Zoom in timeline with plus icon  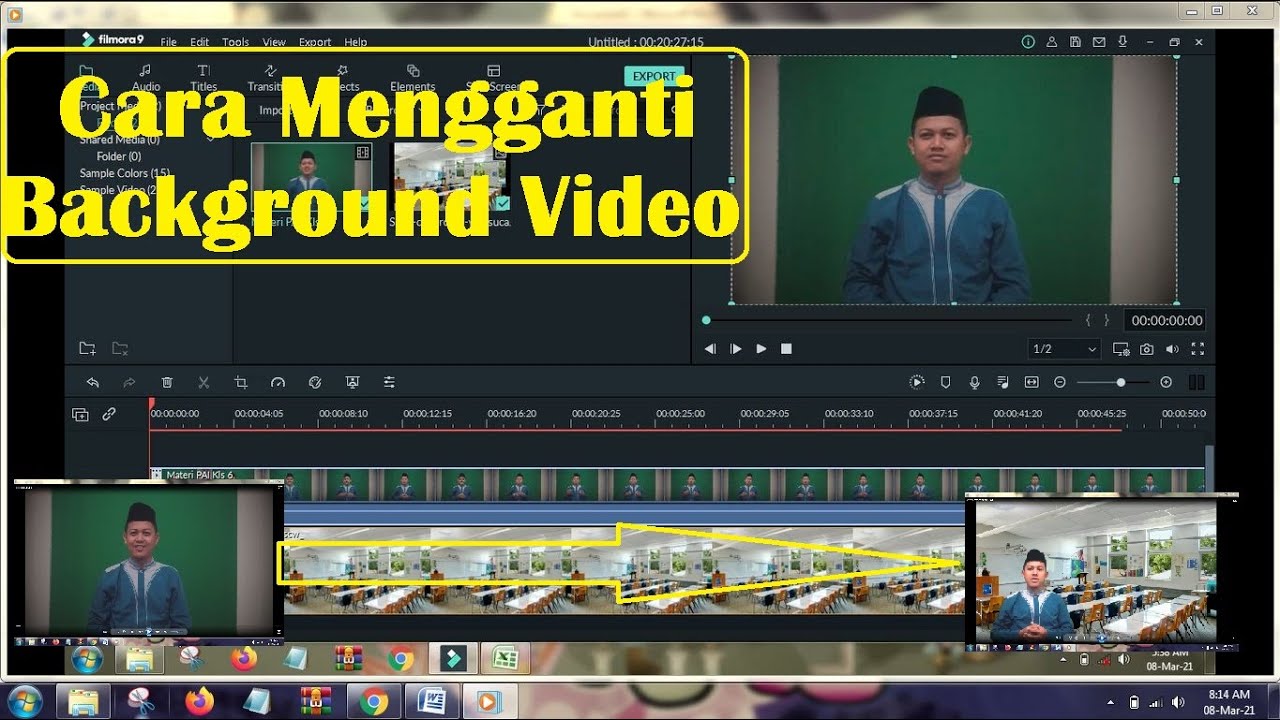[1166, 382]
